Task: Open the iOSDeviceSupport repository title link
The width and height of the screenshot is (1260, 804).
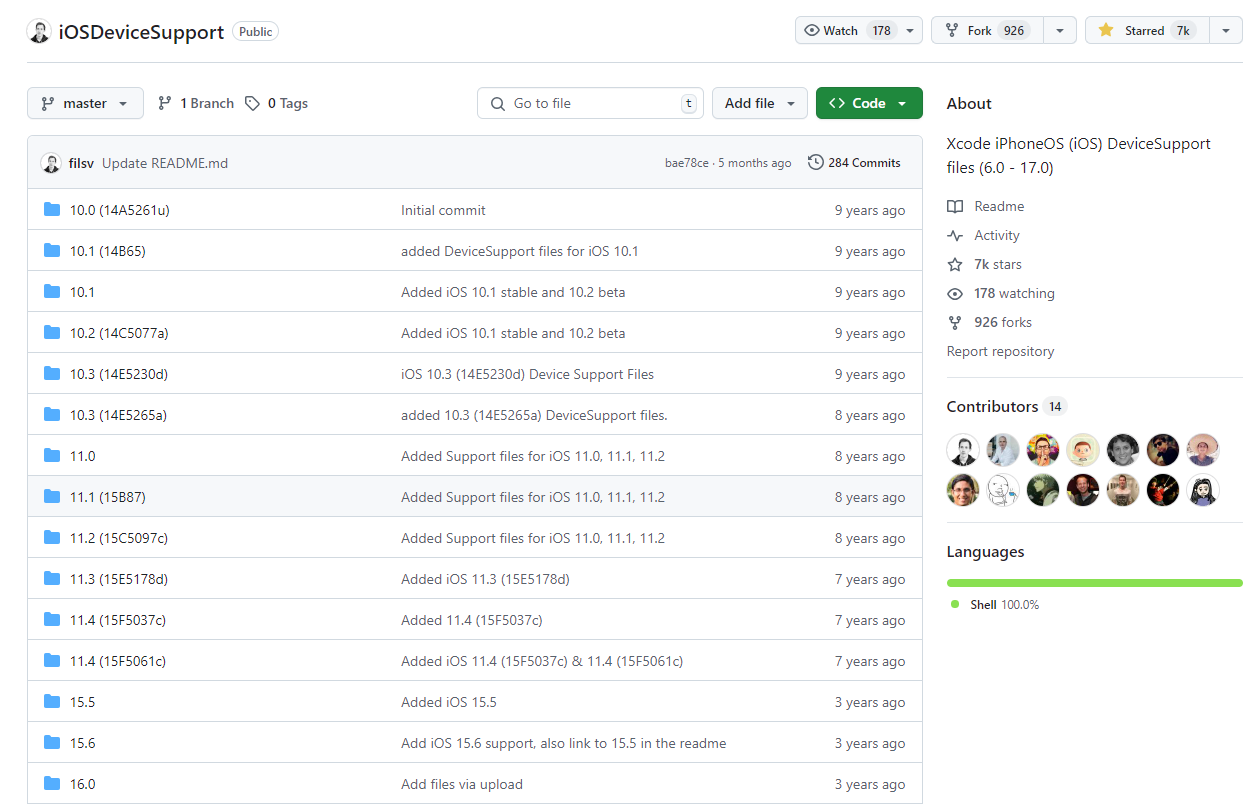Action: coord(141,32)
